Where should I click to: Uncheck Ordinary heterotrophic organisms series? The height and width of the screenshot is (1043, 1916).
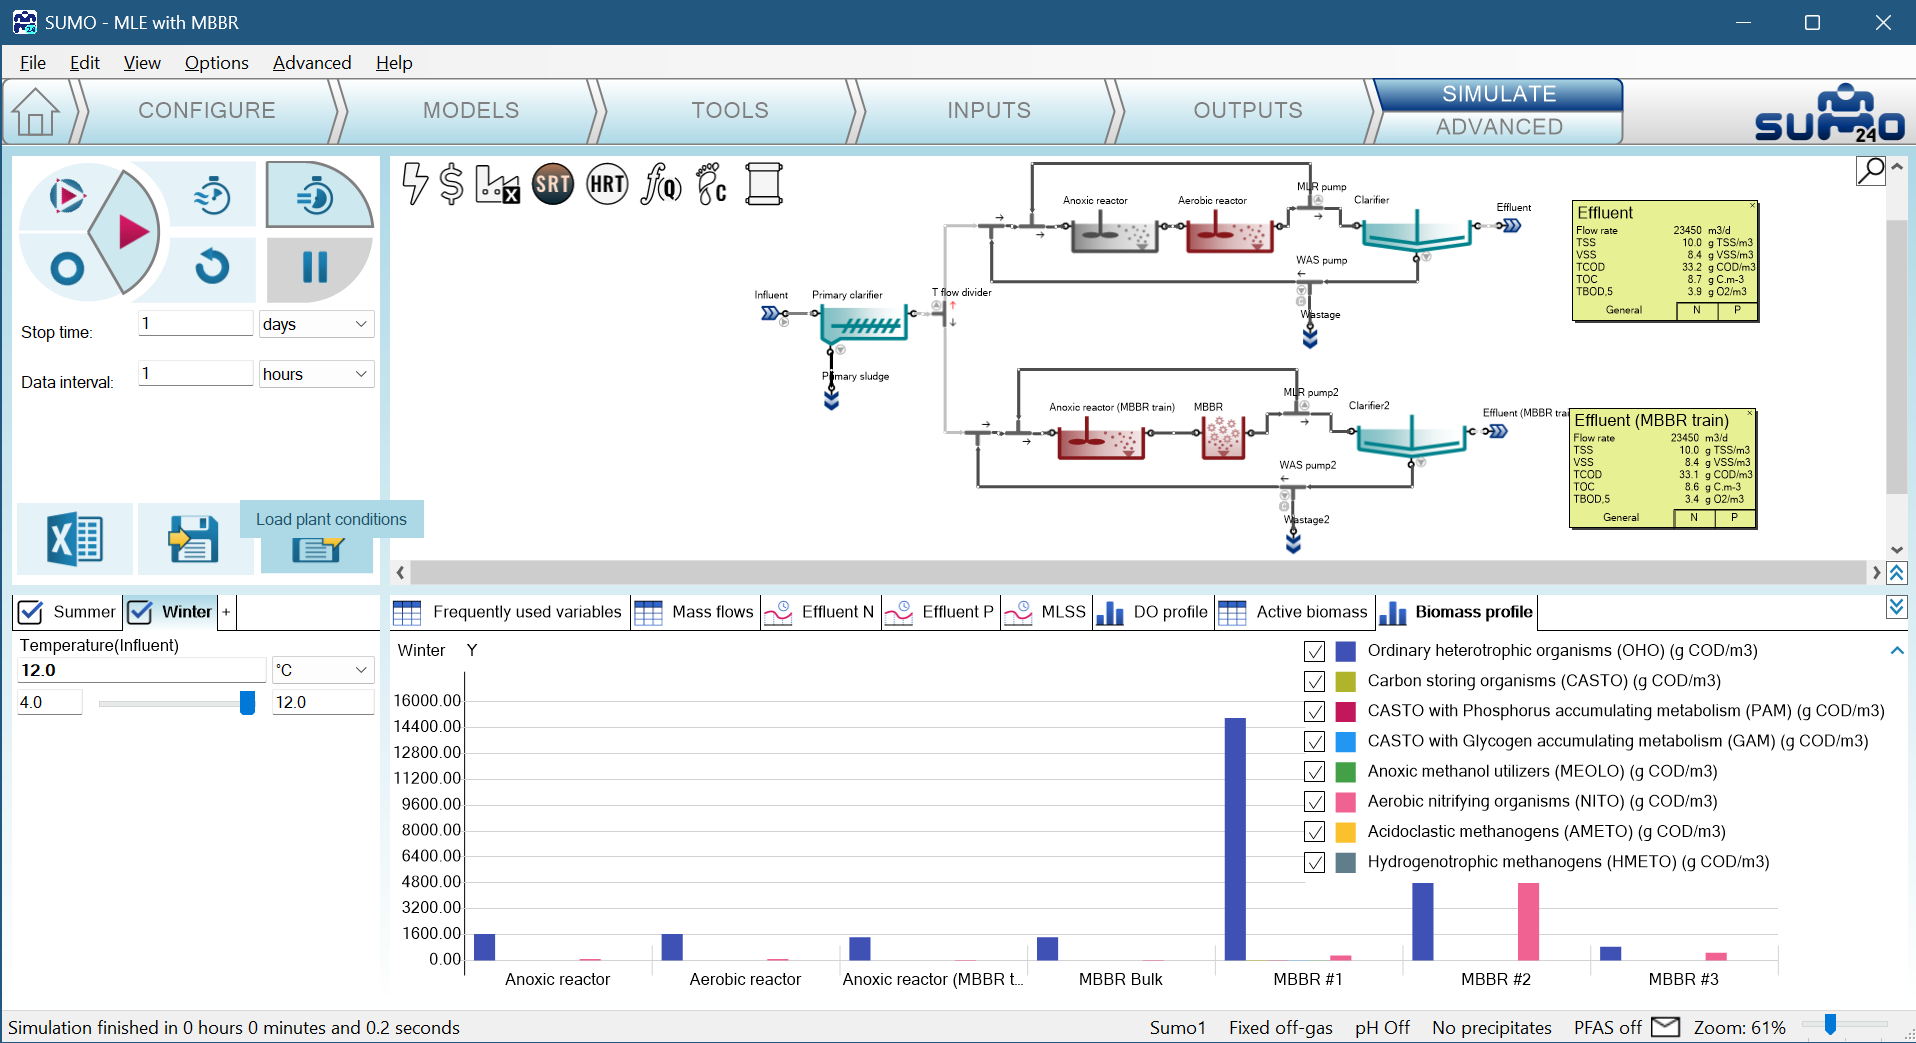tap(1314, 651)
